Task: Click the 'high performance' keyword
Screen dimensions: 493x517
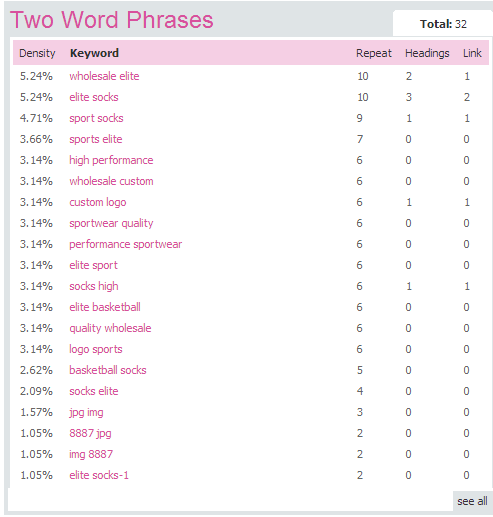Action: (x=111, y=160)
